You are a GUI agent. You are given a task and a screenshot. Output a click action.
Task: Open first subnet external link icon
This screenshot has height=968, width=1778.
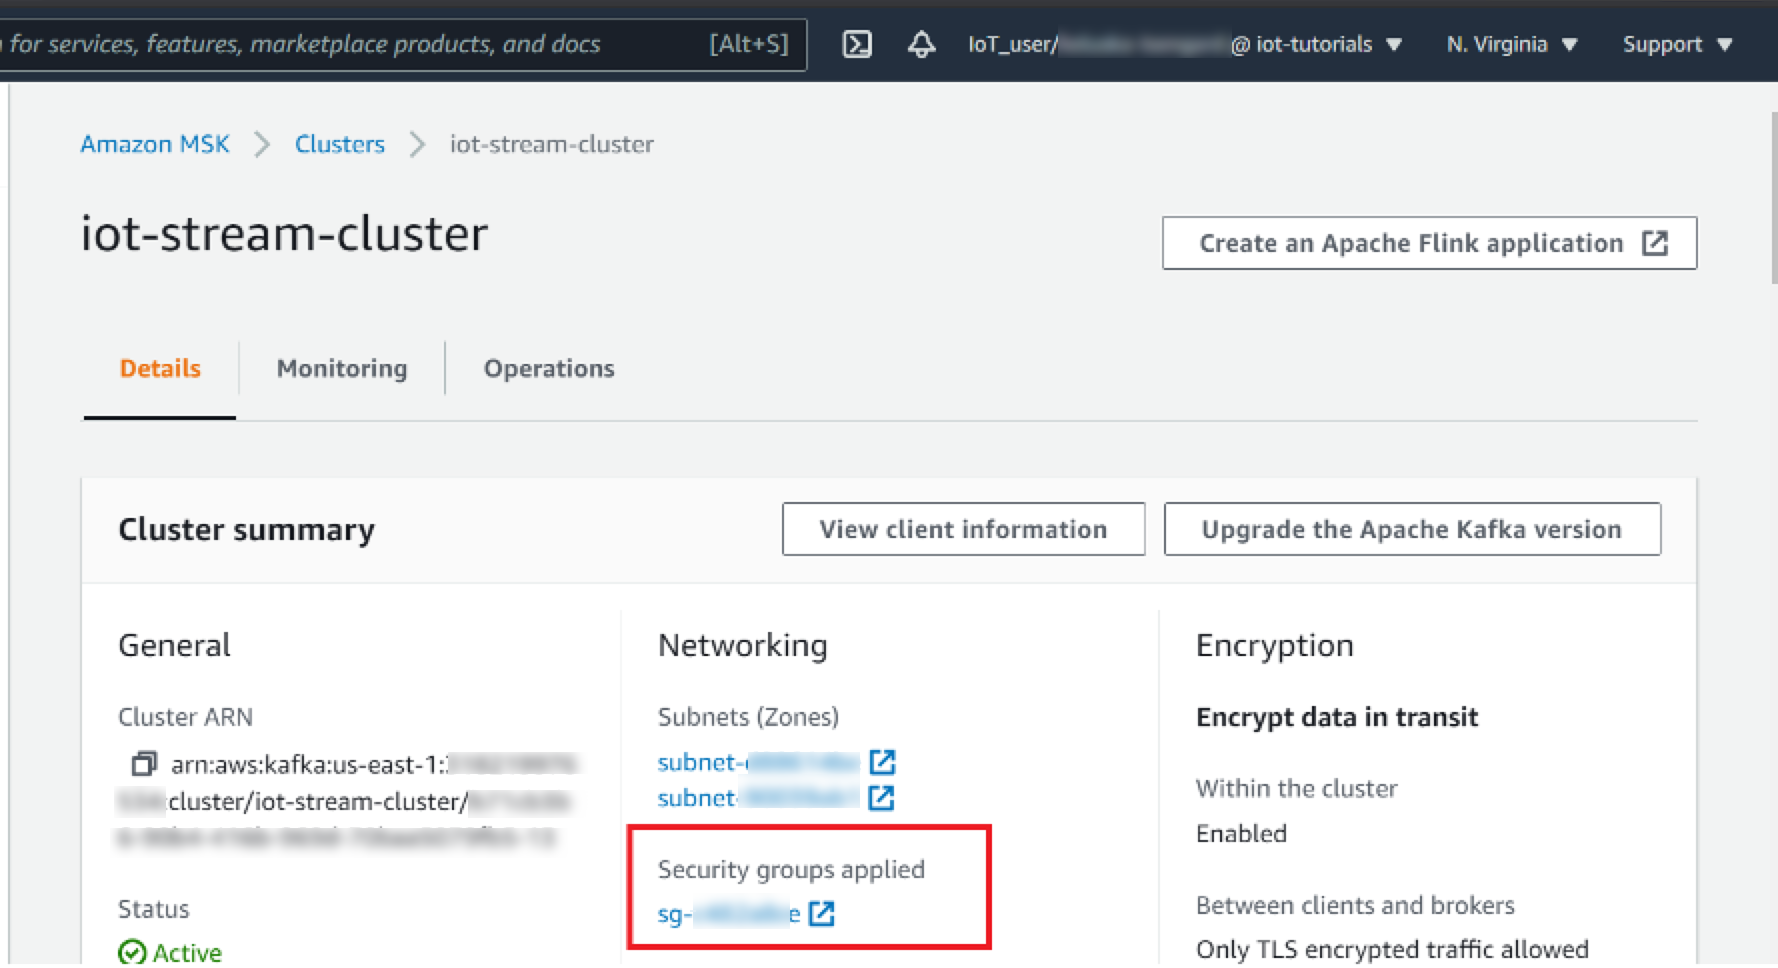click(882, 762)
